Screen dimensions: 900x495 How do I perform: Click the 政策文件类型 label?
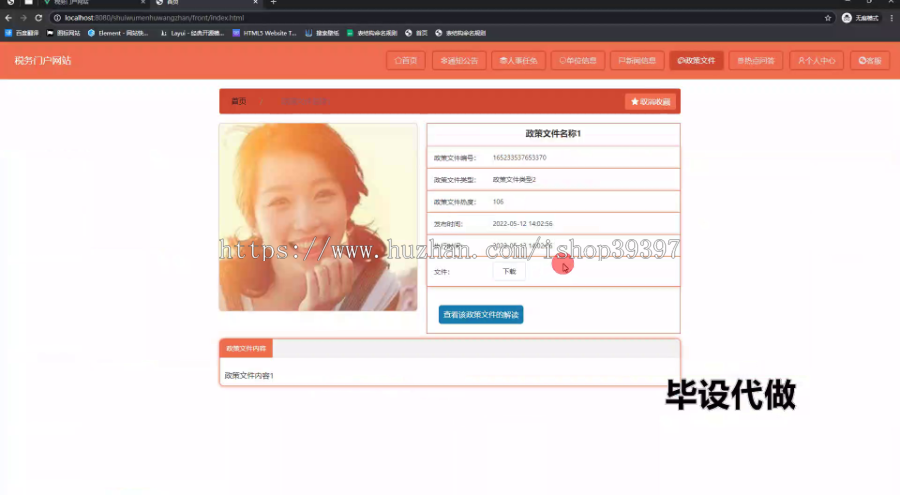pos(455,180)
